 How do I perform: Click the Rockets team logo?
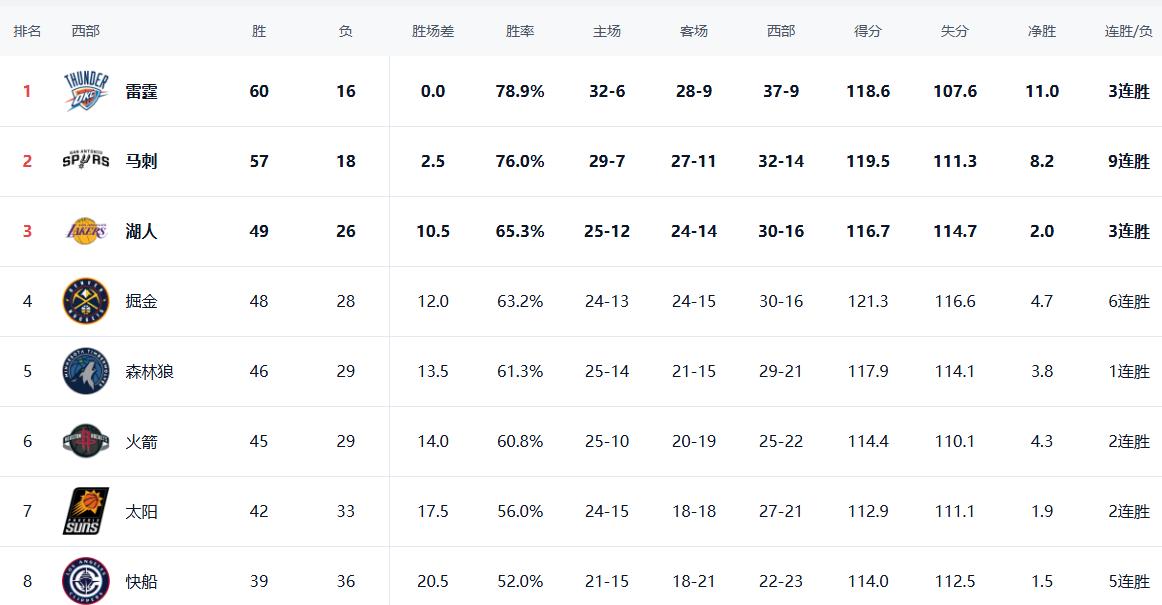85,441
